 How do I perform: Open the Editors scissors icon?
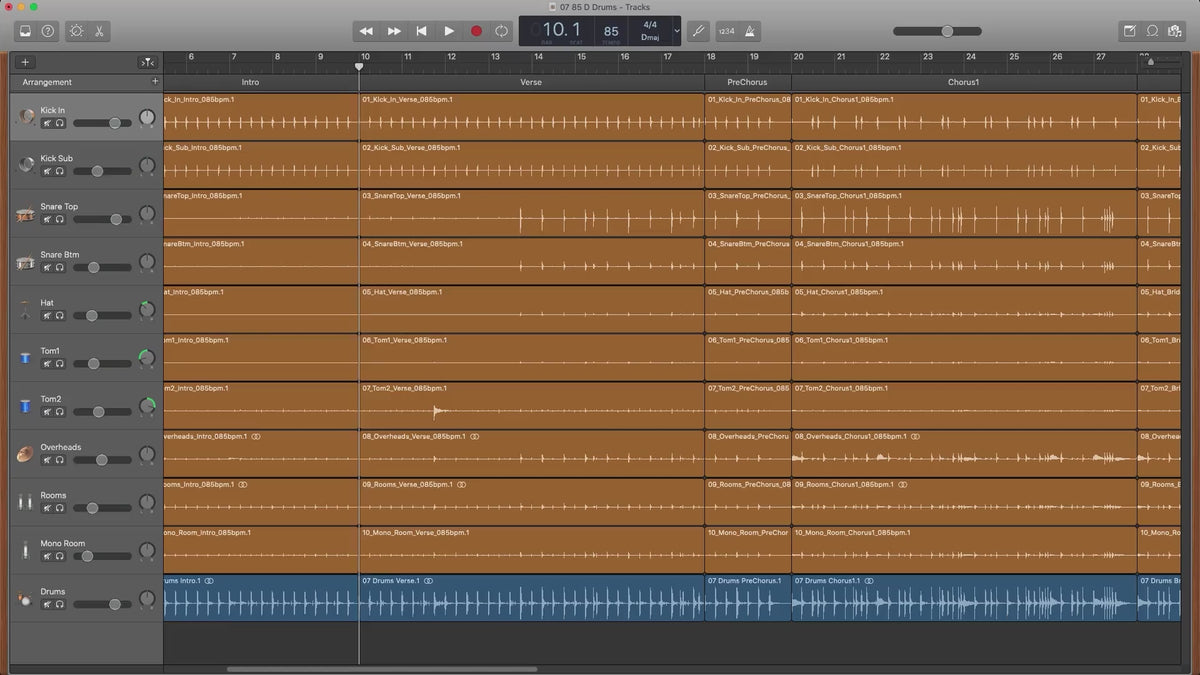point(100,31)
